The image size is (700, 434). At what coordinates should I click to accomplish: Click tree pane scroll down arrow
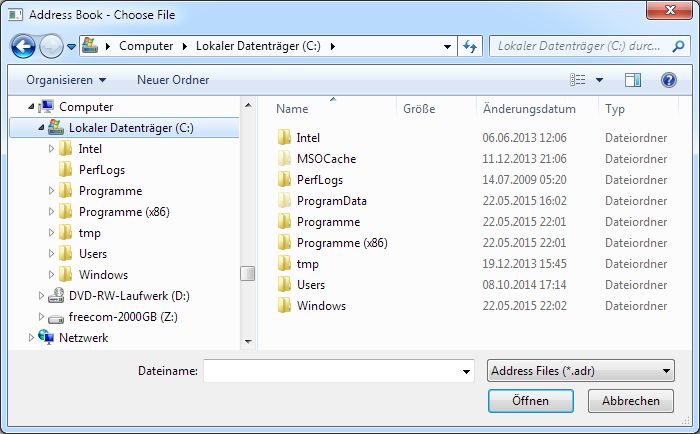248,342
